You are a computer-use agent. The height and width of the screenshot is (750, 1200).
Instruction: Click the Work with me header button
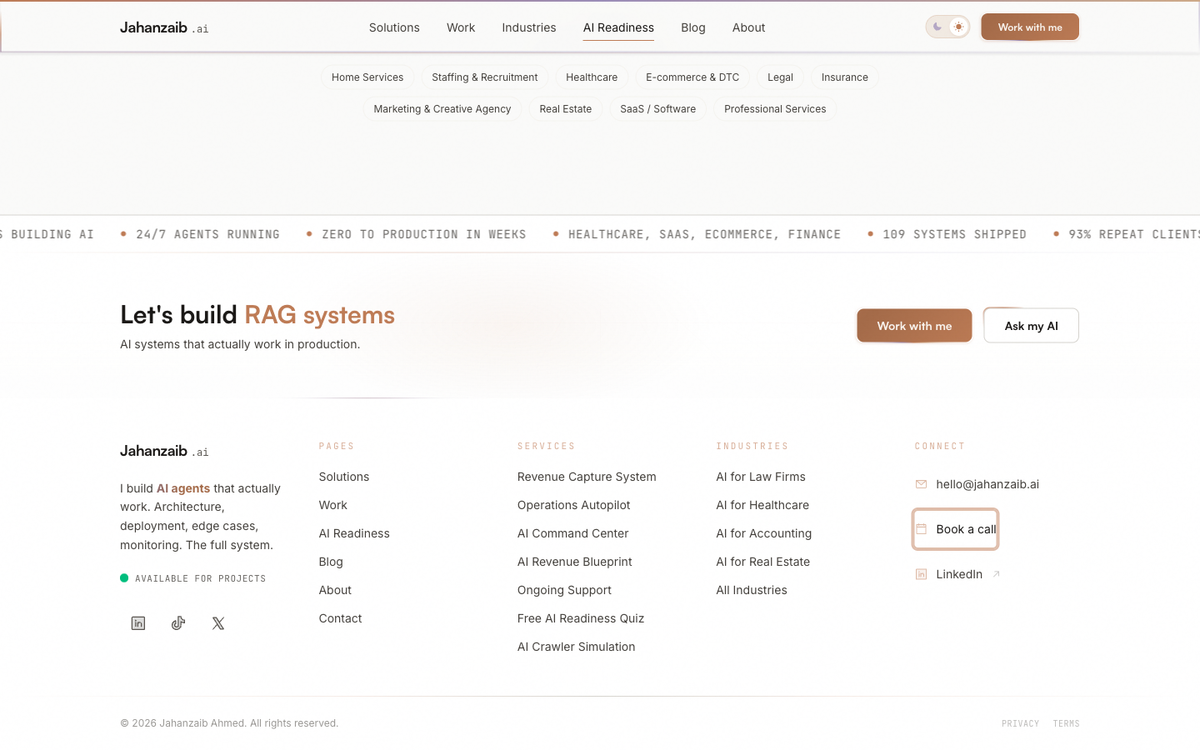click(x=1030, y=27)
